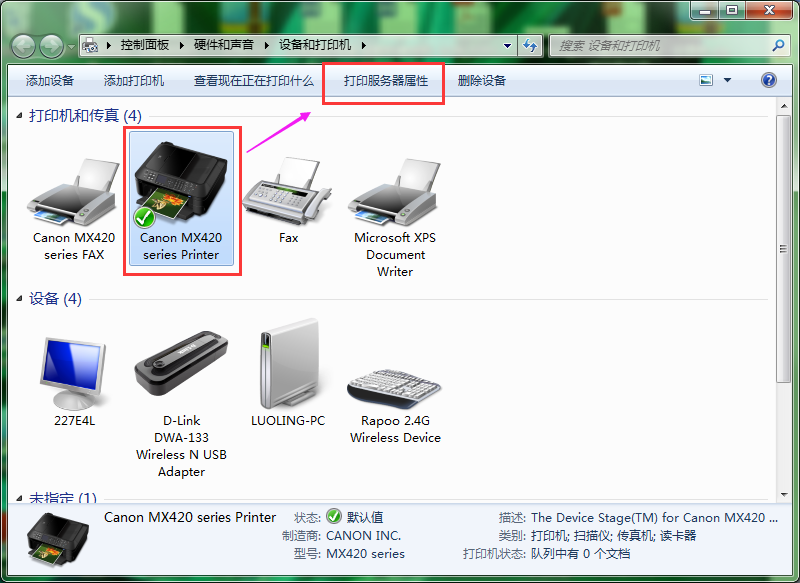Click the printer icon in address bar
This screenshot has width=800, height=583.
click(90, 45)
